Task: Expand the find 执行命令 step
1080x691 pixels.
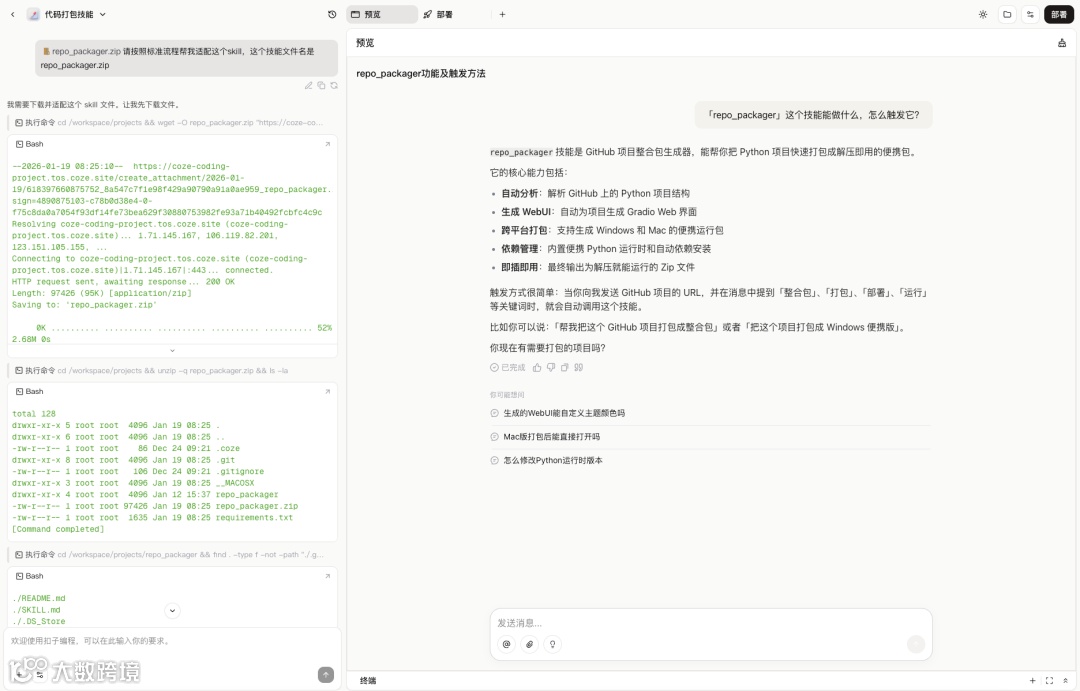Action: pos(169,555)
